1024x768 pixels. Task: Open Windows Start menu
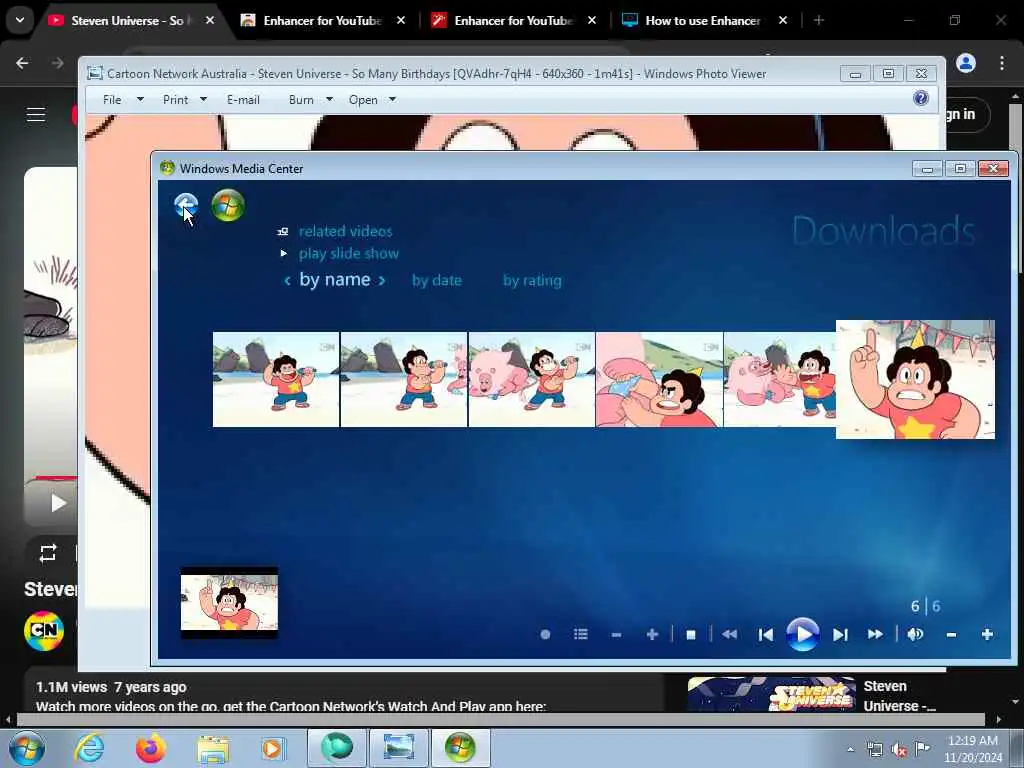tap(27, 748)
